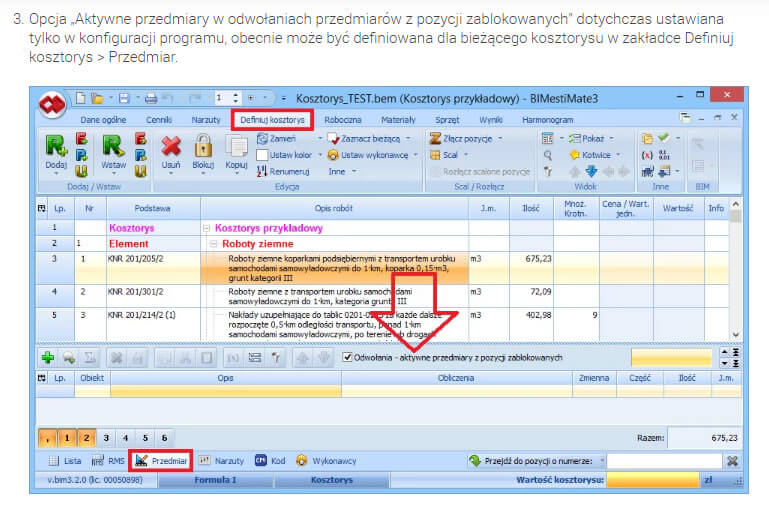
Task: Click the Ustaw wykonawcę hard-hat icon
Action: pyautogui.click(x=333, y=155)
